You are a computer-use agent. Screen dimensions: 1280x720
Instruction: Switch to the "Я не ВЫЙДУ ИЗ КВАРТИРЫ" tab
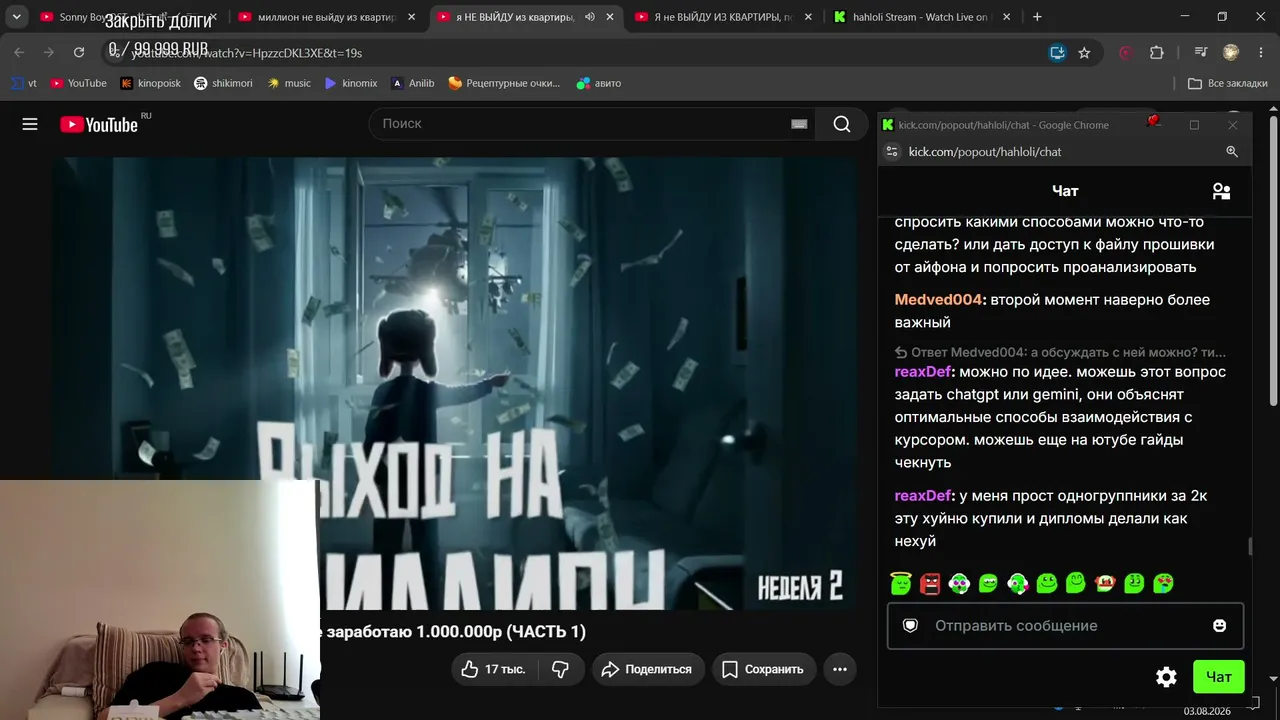coord(724,17)
